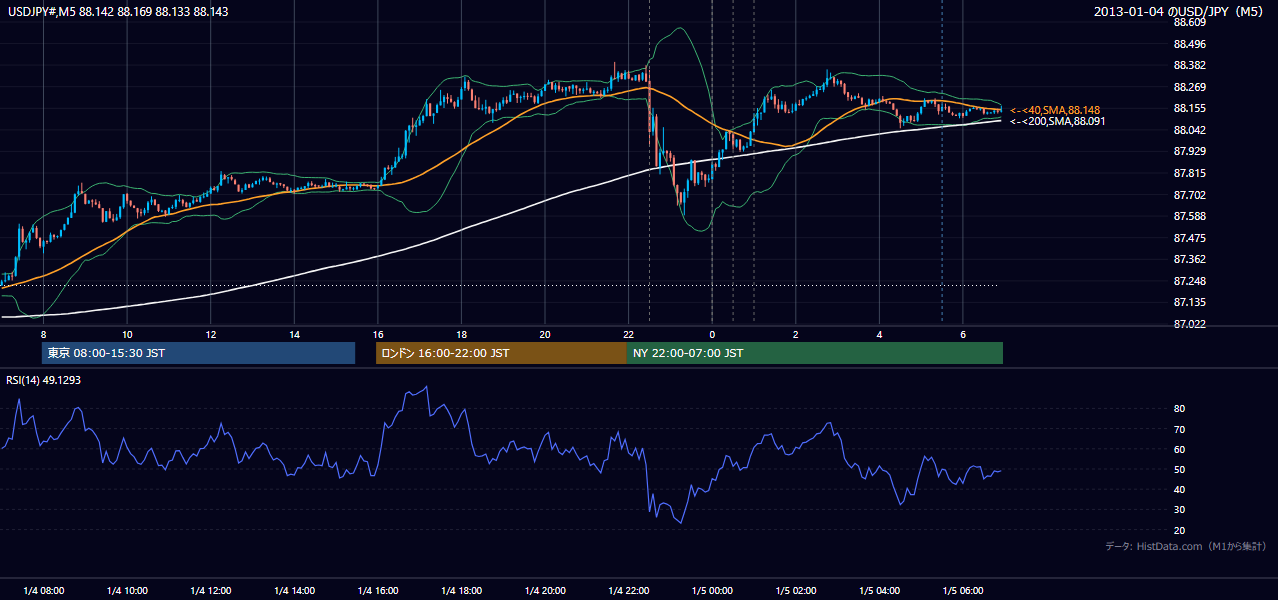Viewport: 1278px width, 600px height.
Task: Click price scale value 87.588
Action: pyautogui.click(x=1188, y=216)
